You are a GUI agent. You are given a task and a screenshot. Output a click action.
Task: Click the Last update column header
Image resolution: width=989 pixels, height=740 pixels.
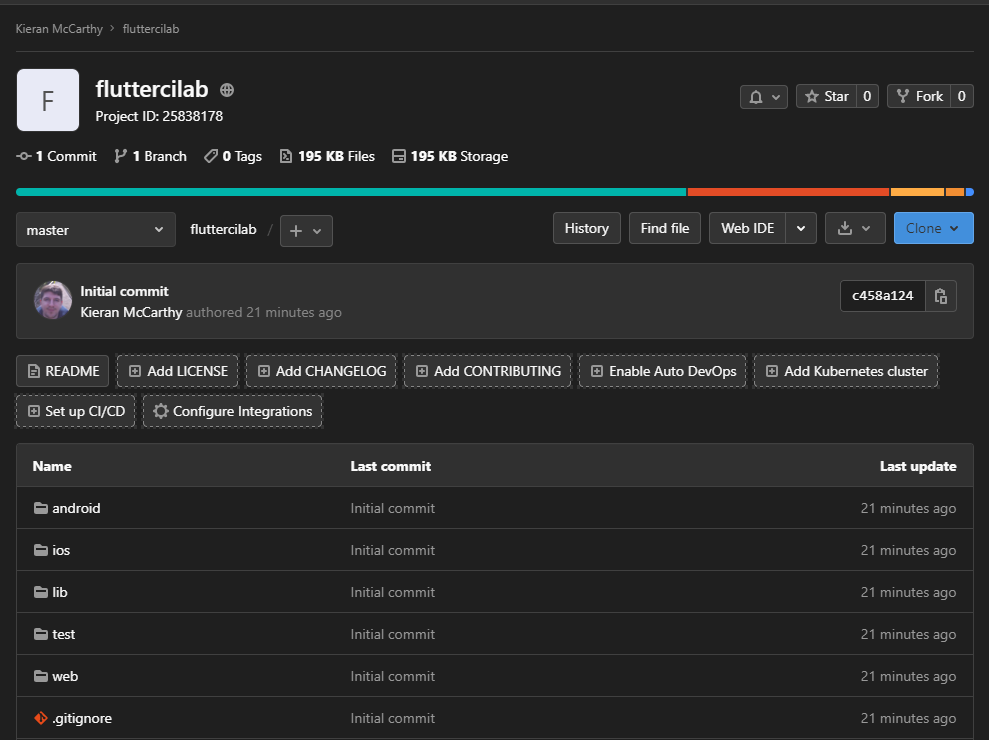click(918, 466)
